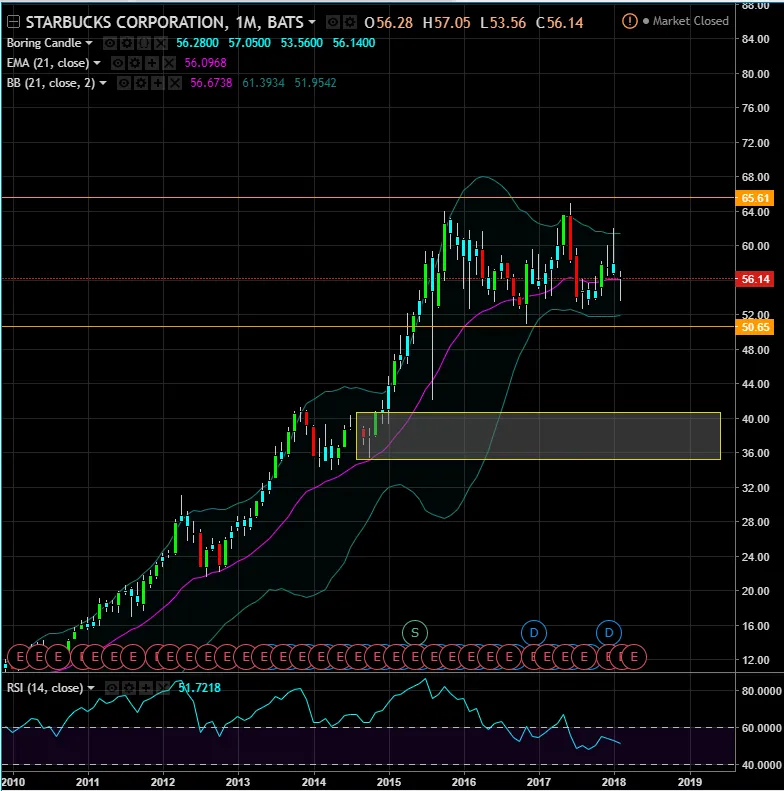Click the 12.00 label on price axis

755,660
